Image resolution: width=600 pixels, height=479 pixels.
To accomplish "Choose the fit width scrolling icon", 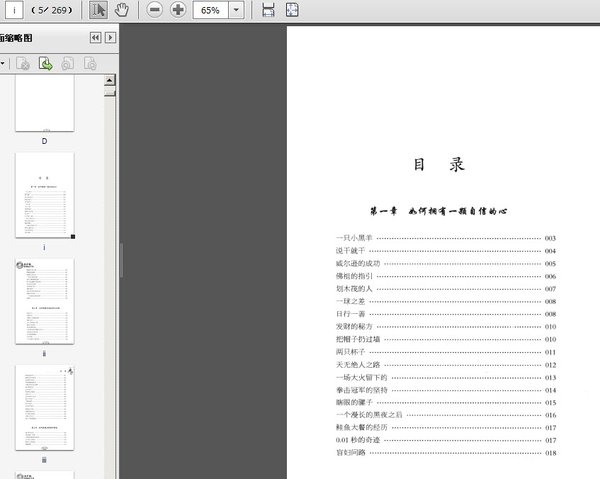I will click(268, 10).
